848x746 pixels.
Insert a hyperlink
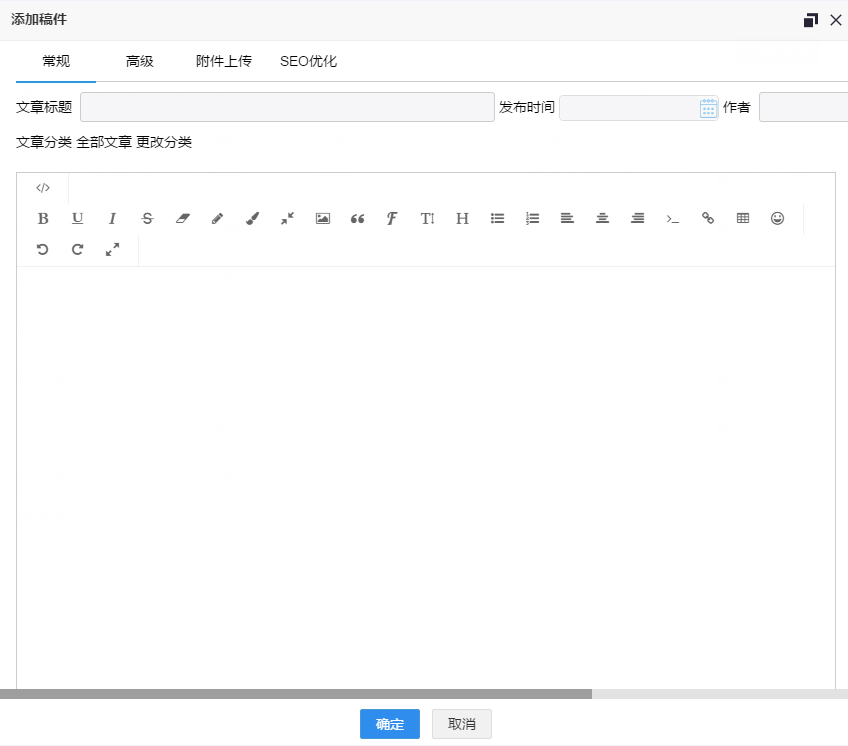click(x=708, y=218)
